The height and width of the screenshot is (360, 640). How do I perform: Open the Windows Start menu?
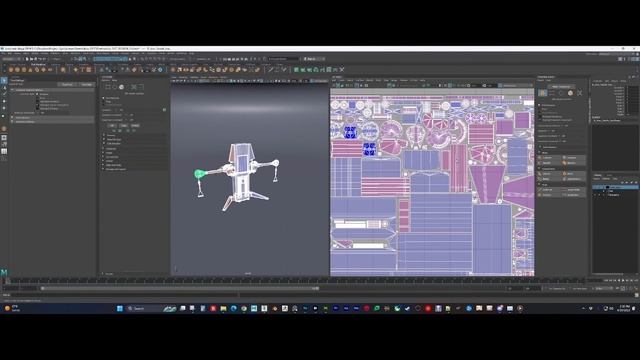pos(120,309)
